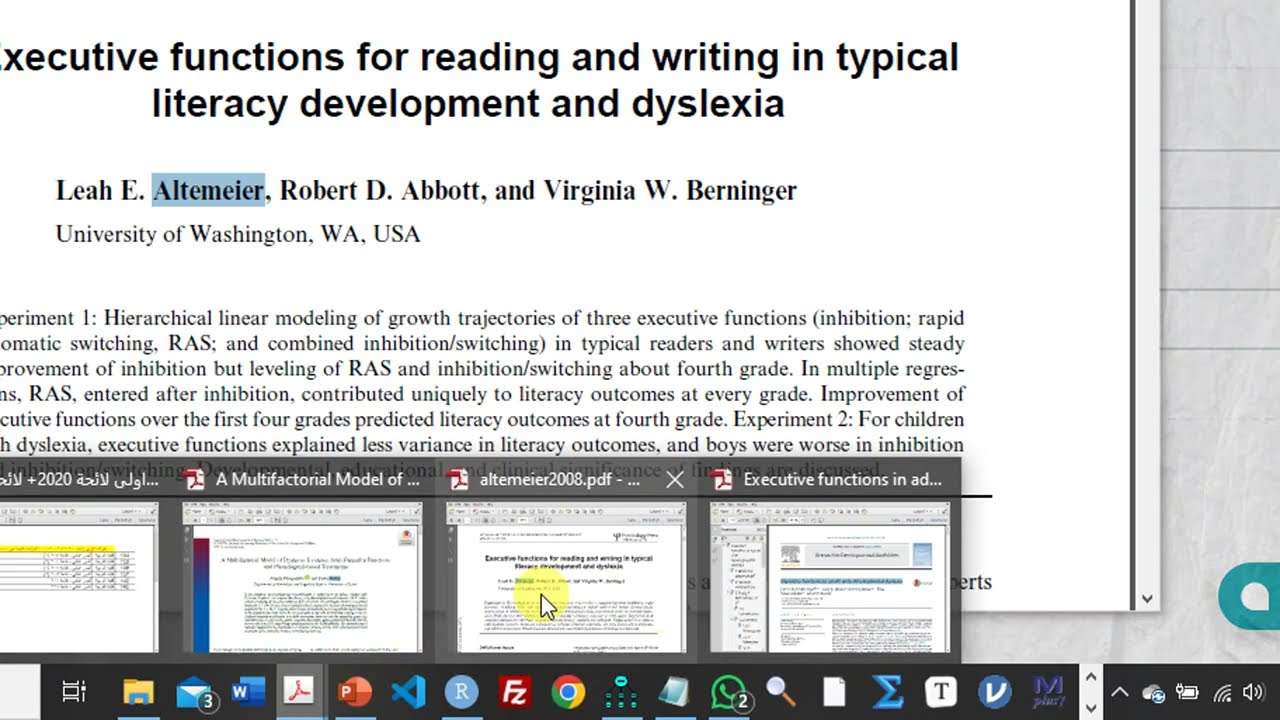Viewport: 1280px width, 720px height.
Task: Click the PDF scroll-down arrow
Action: 1147,599
